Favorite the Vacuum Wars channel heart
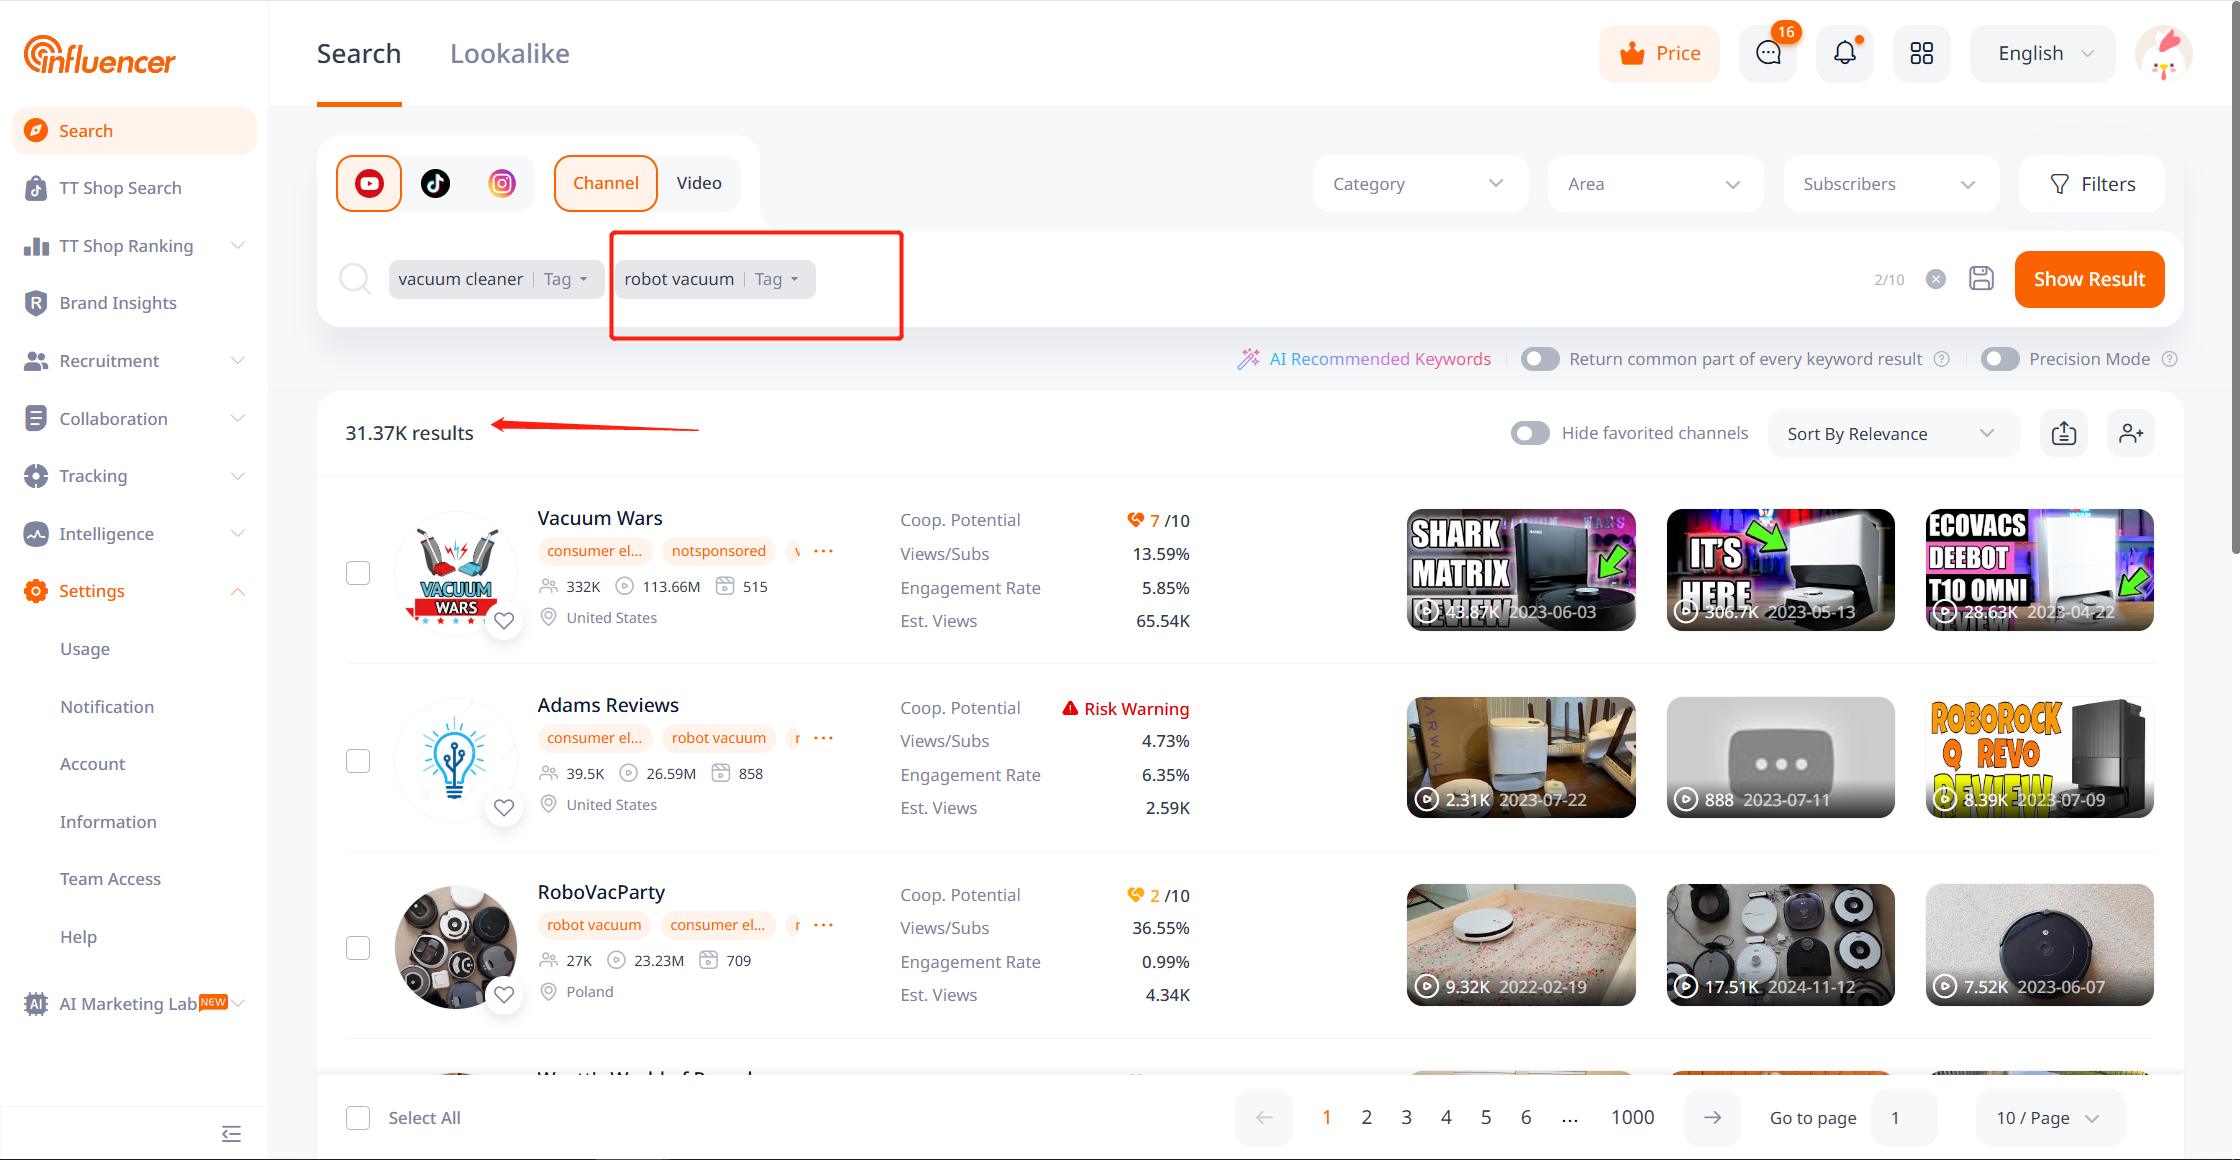 [x=504, y=620]
